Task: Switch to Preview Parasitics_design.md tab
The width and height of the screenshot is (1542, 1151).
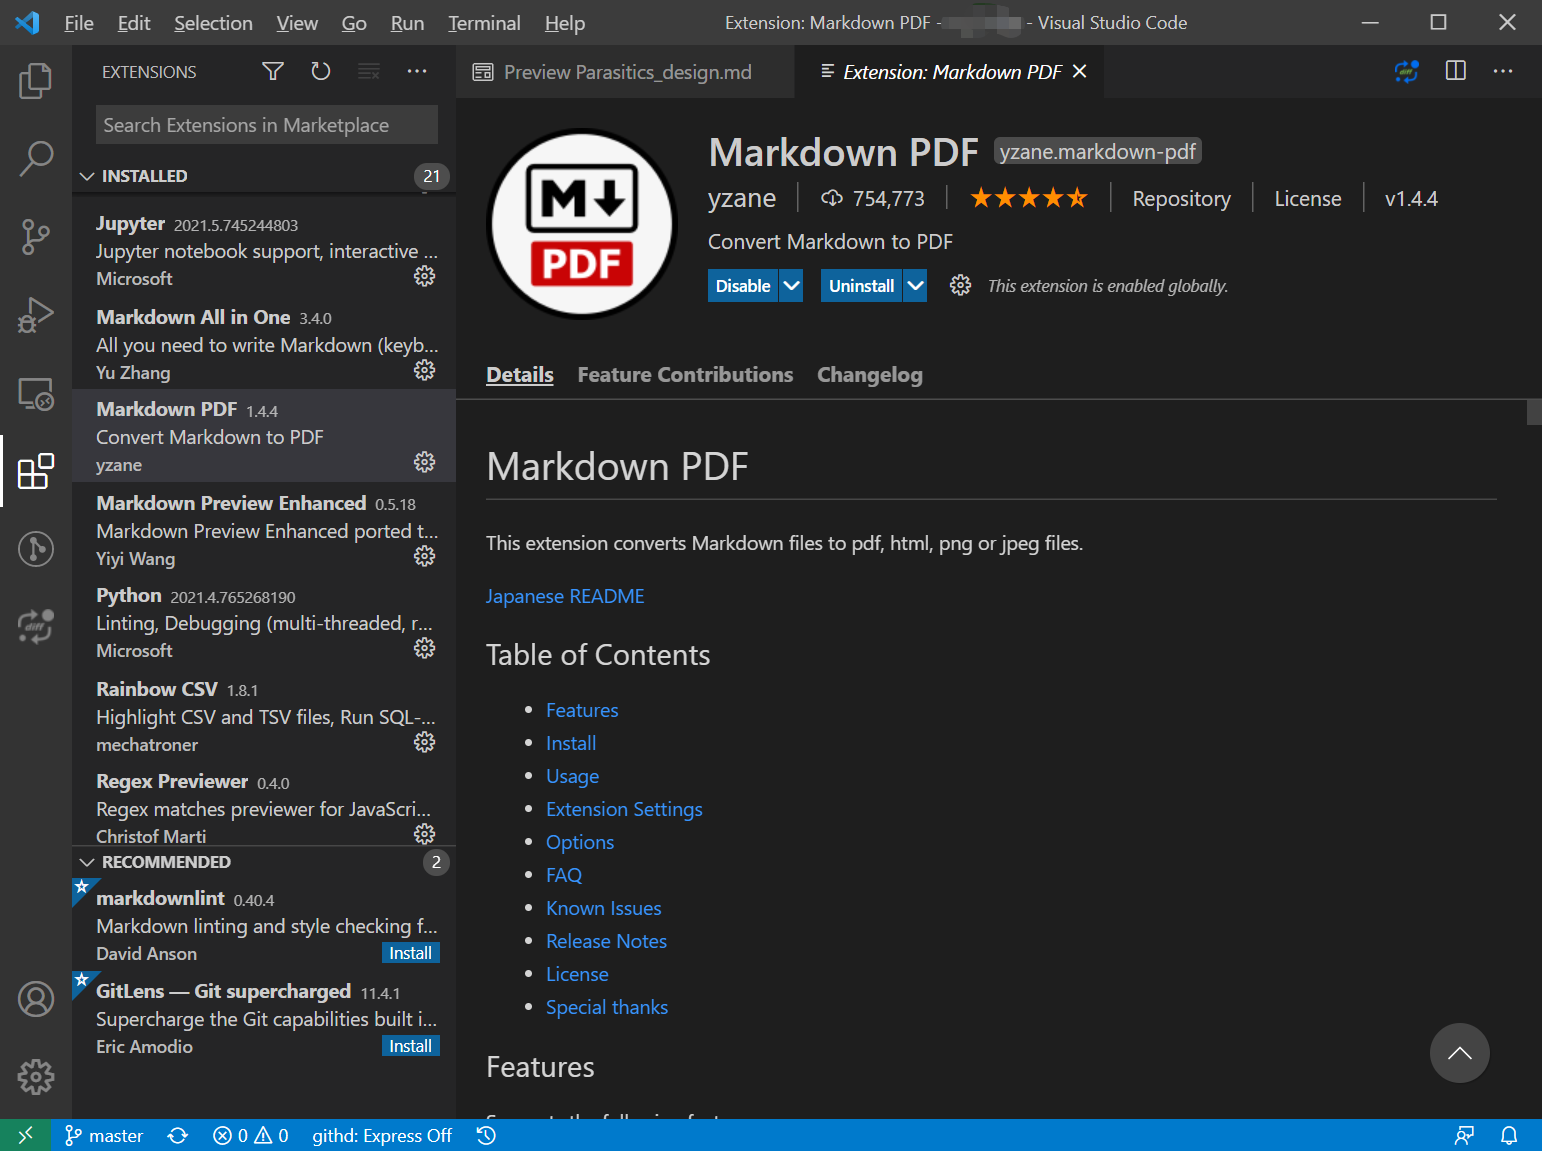Action: [x=626, y=72]
